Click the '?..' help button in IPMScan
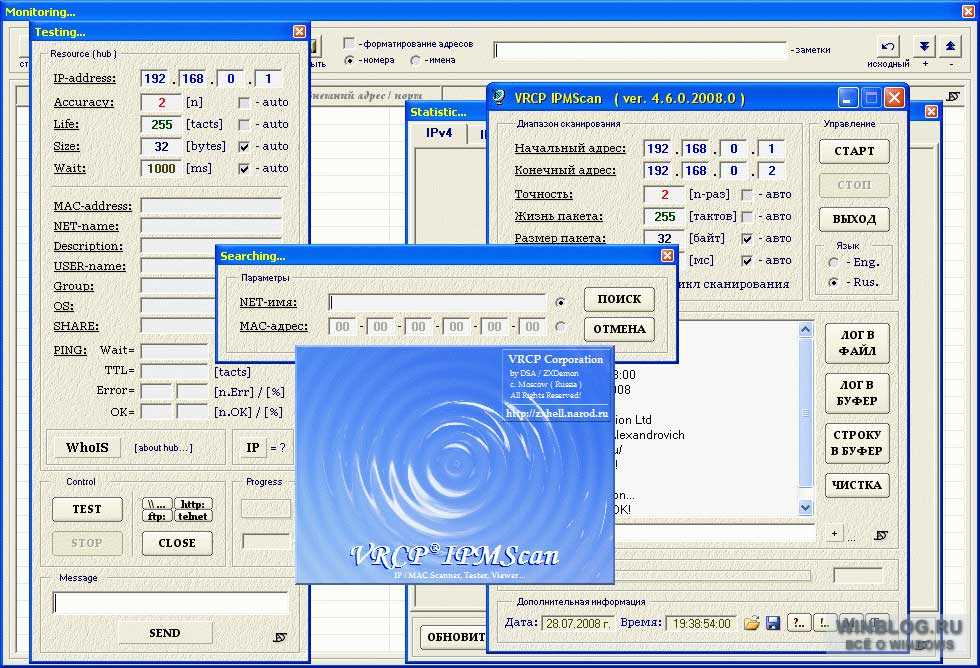Image resolution: width=980 pixels, height=668 pixels. point(799,622)
